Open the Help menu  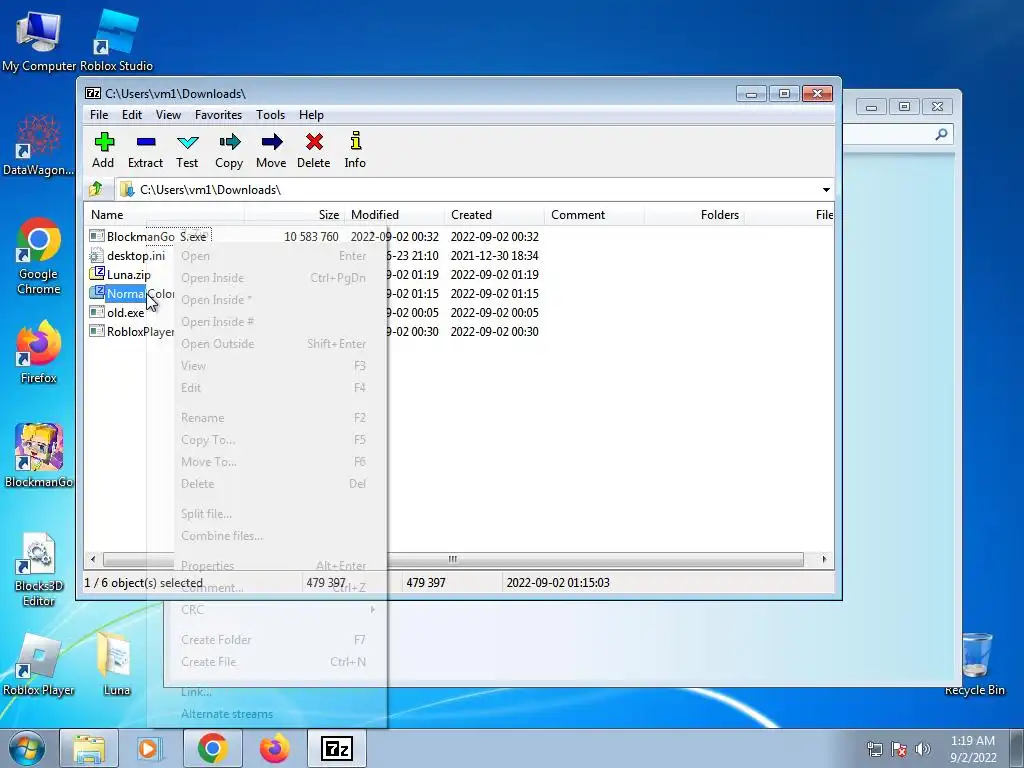click(312, 115)
